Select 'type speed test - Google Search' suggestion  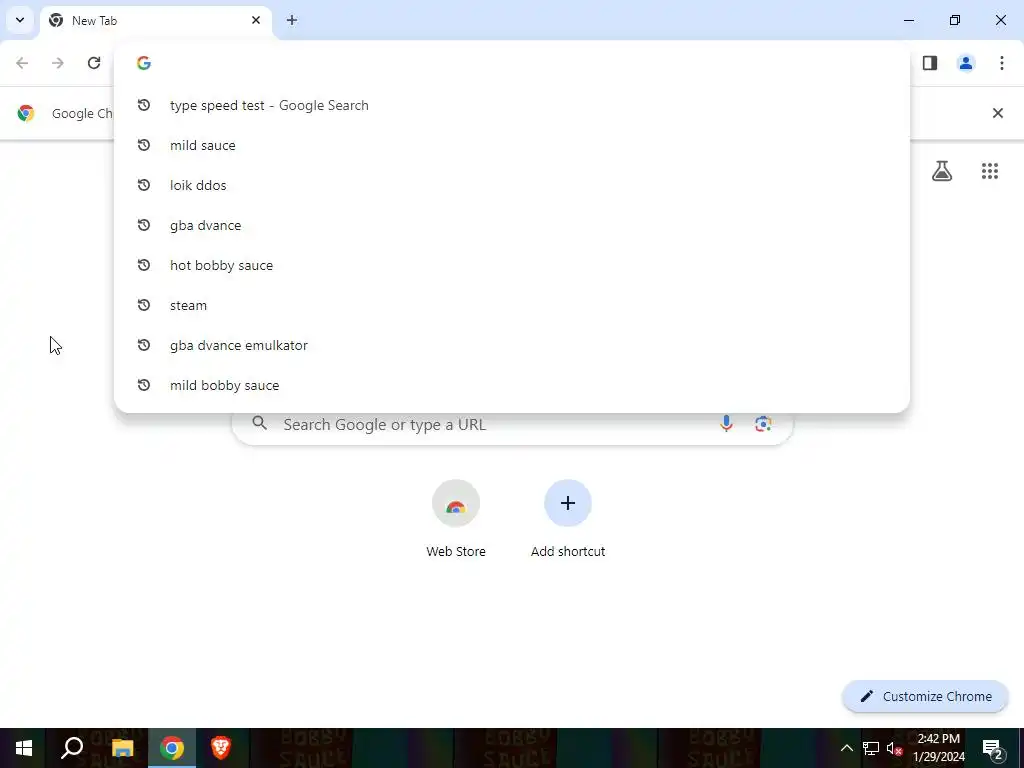pyautogui.click(x=512, y=105)
